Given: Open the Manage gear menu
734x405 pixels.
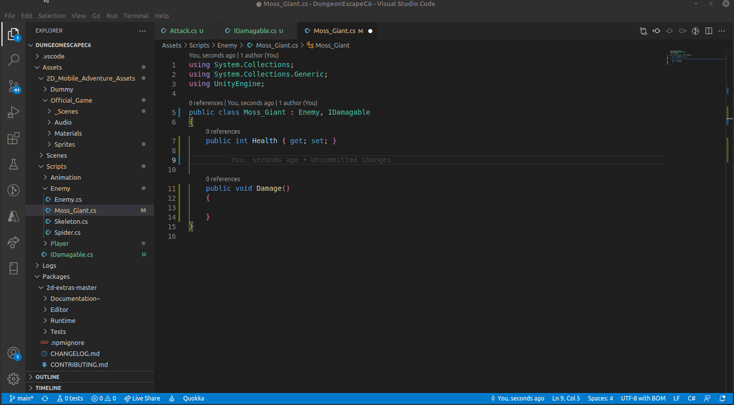Looking at the screenshot, I should click(13, 378).
